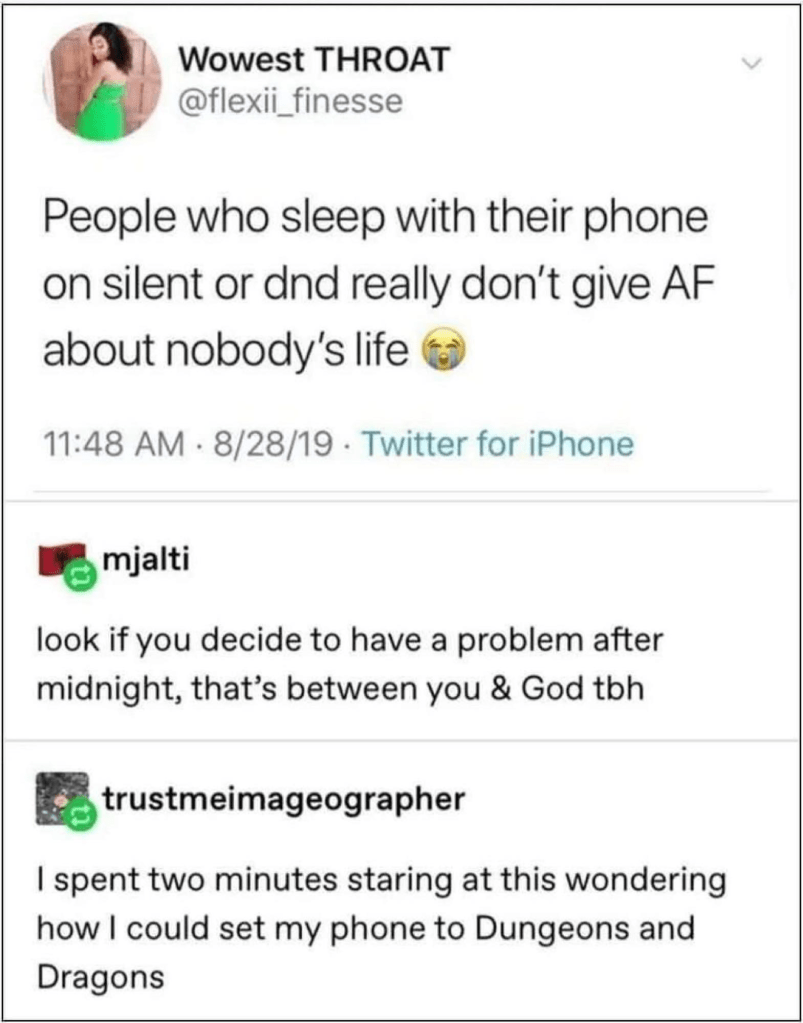
Task: Open the trustmeimageographer blog link
Action: [x=283, y=799]
